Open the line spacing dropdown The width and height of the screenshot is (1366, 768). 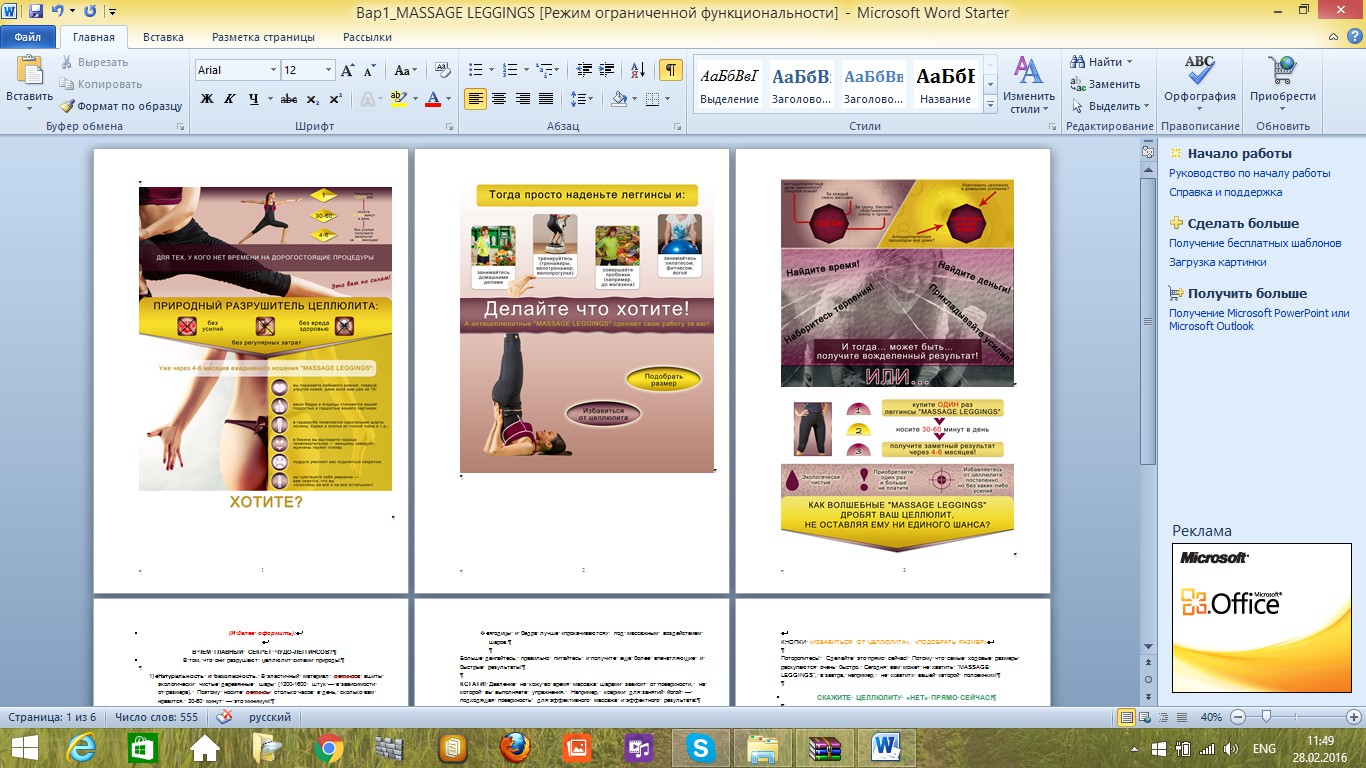click(580, 99)
